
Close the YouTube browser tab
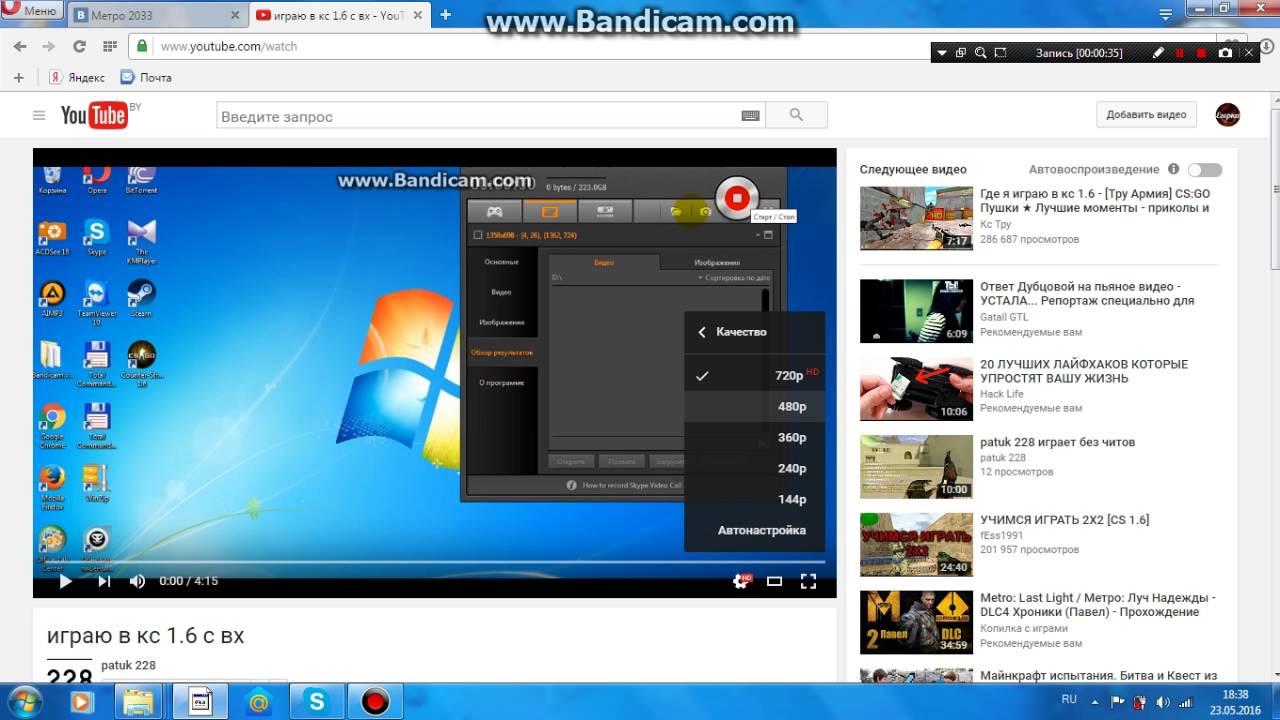417,15
